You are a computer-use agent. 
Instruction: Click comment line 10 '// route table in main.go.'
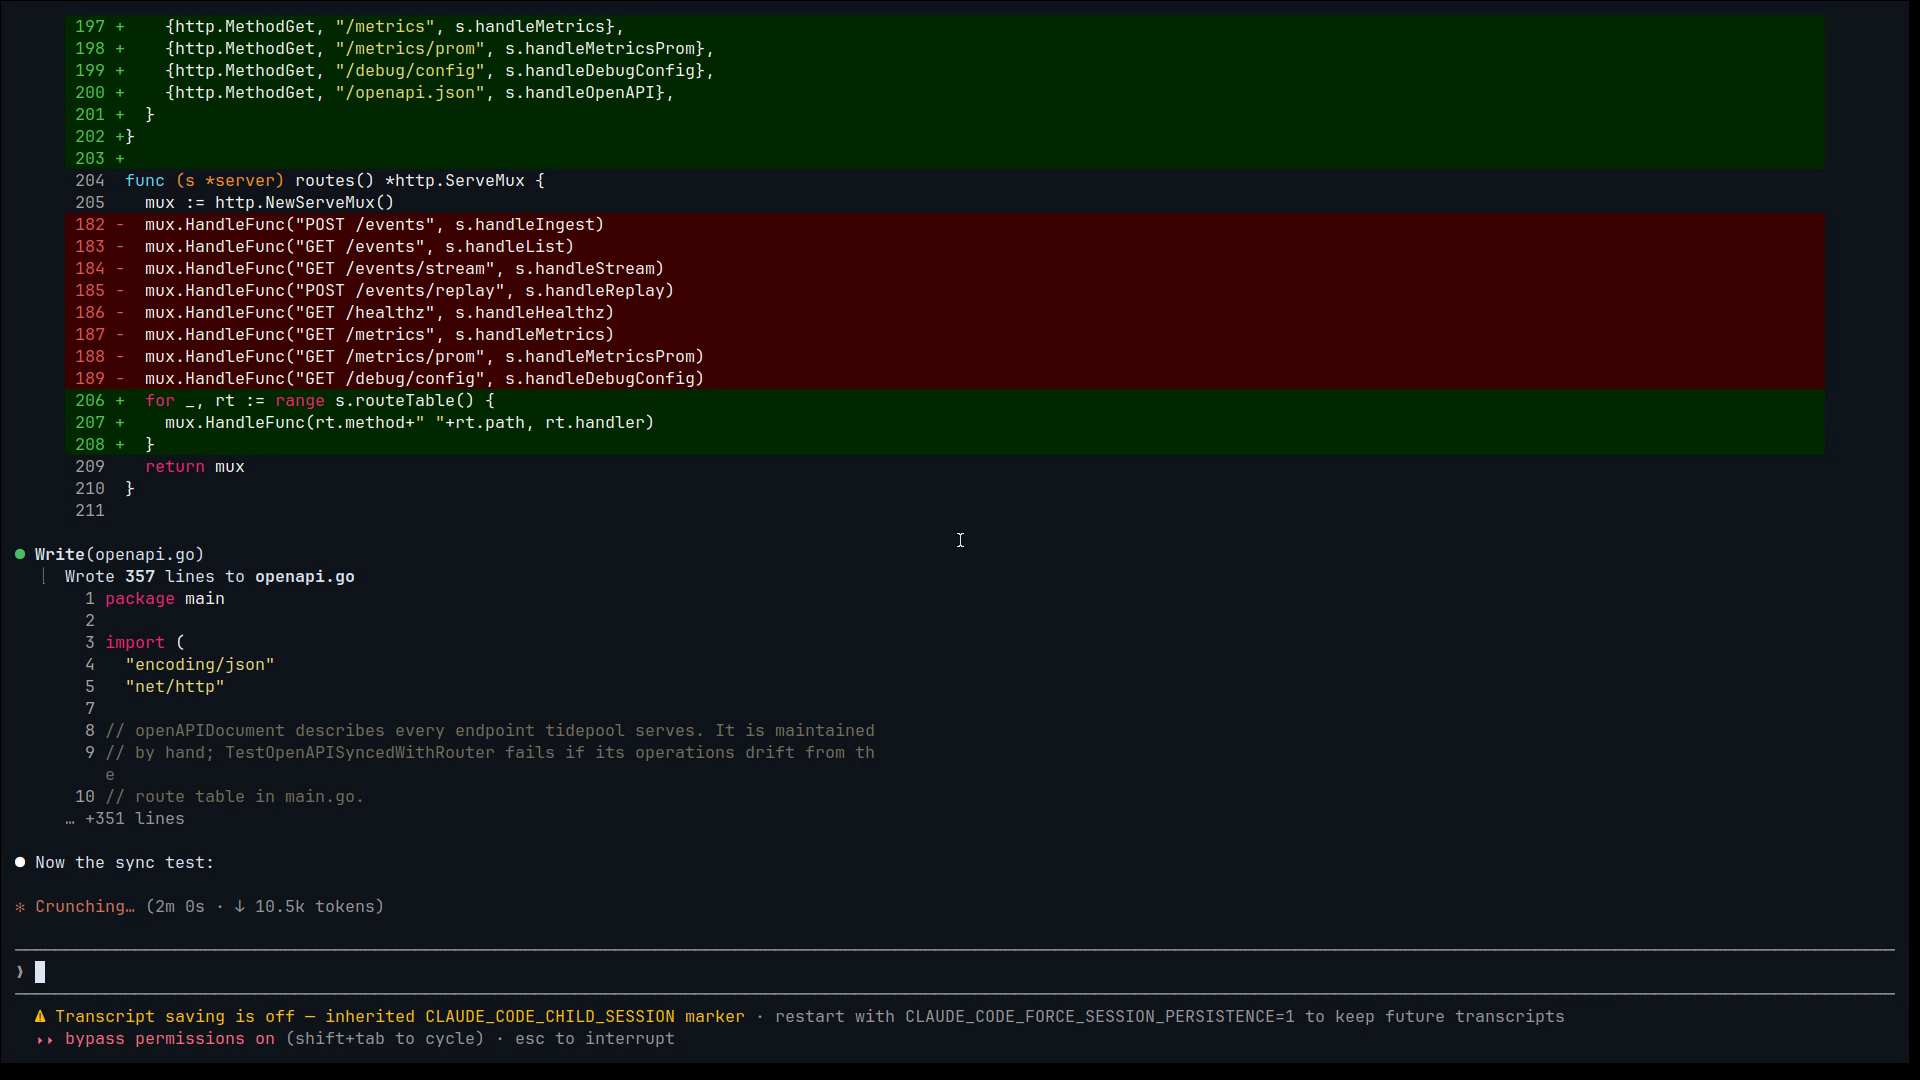click(235, 797)
